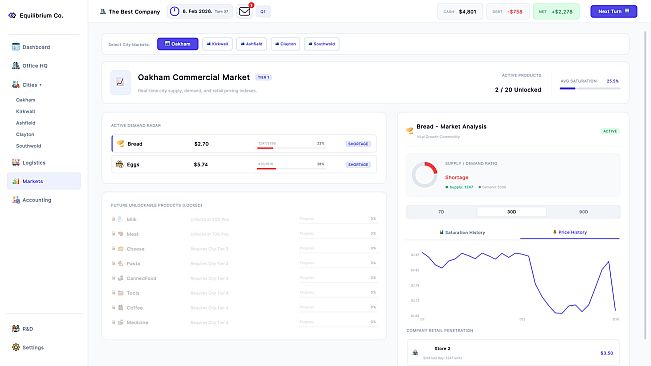Viewport: 651px width, 366px height.
Task: Switch to Price History tab
Action: click(570, 232)
